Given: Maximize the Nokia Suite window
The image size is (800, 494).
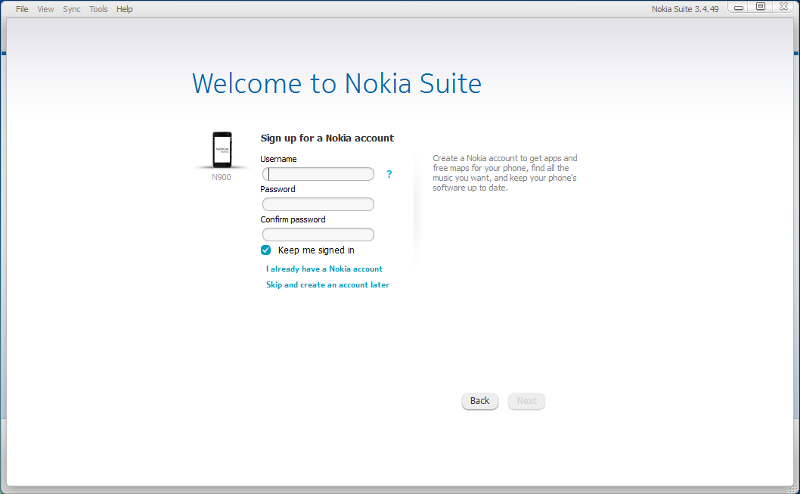Looking at the screenshot, I should 760,7.
